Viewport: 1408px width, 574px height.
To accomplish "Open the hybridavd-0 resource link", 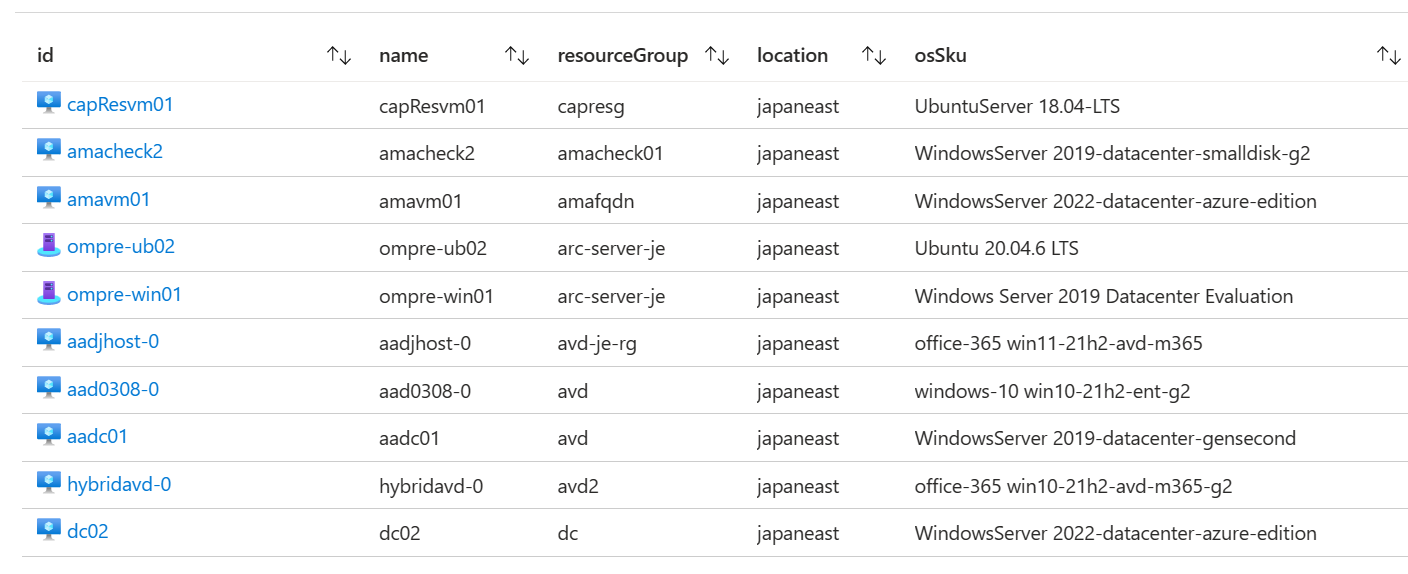I will tap(119, 484).
